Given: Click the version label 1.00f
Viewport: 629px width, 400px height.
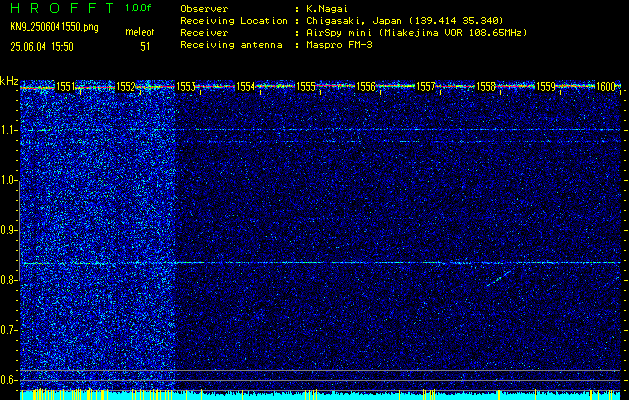Looking at the screenshot, I should [138, 8].
